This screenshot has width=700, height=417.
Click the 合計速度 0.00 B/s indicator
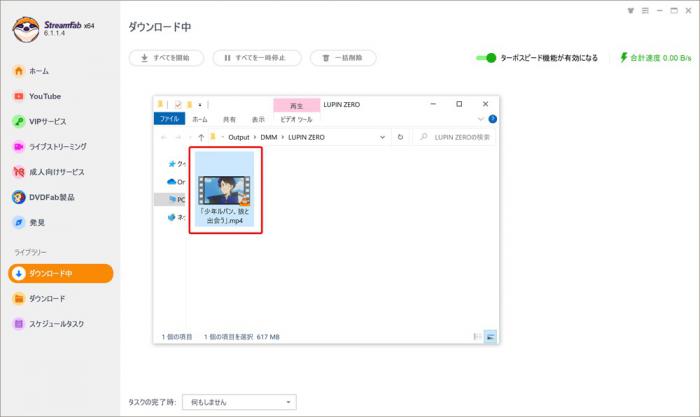655,58
